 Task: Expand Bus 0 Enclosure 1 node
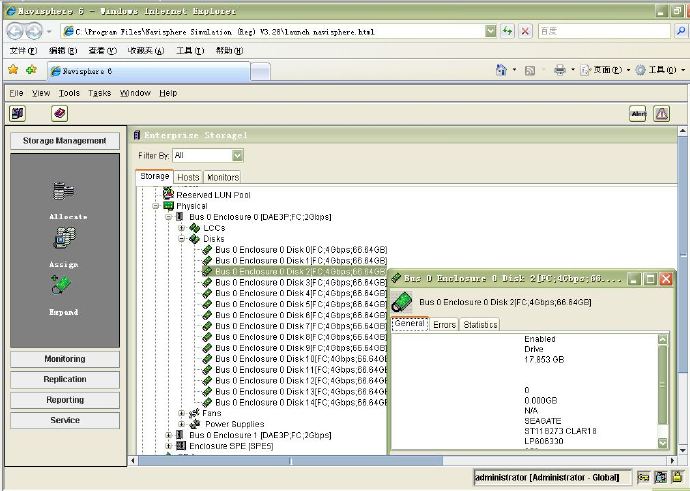pyautogui.click(x=168, y=435)
